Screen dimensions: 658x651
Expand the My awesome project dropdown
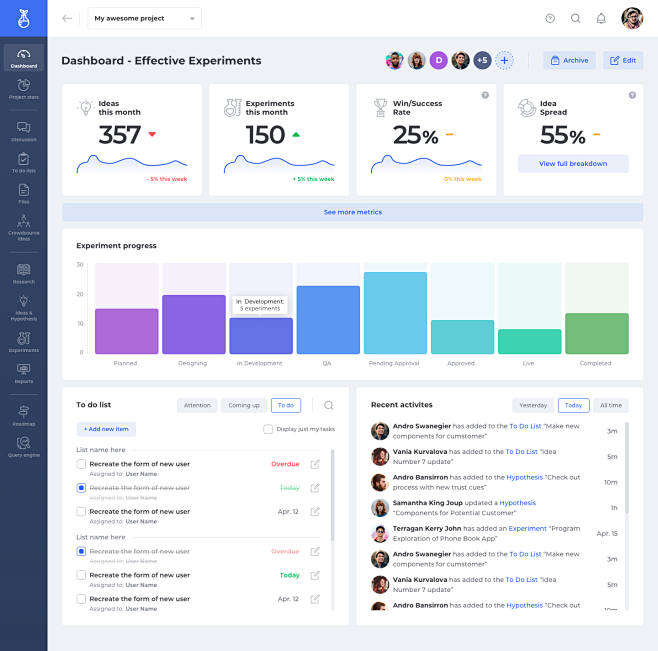[x=144, y=18]
